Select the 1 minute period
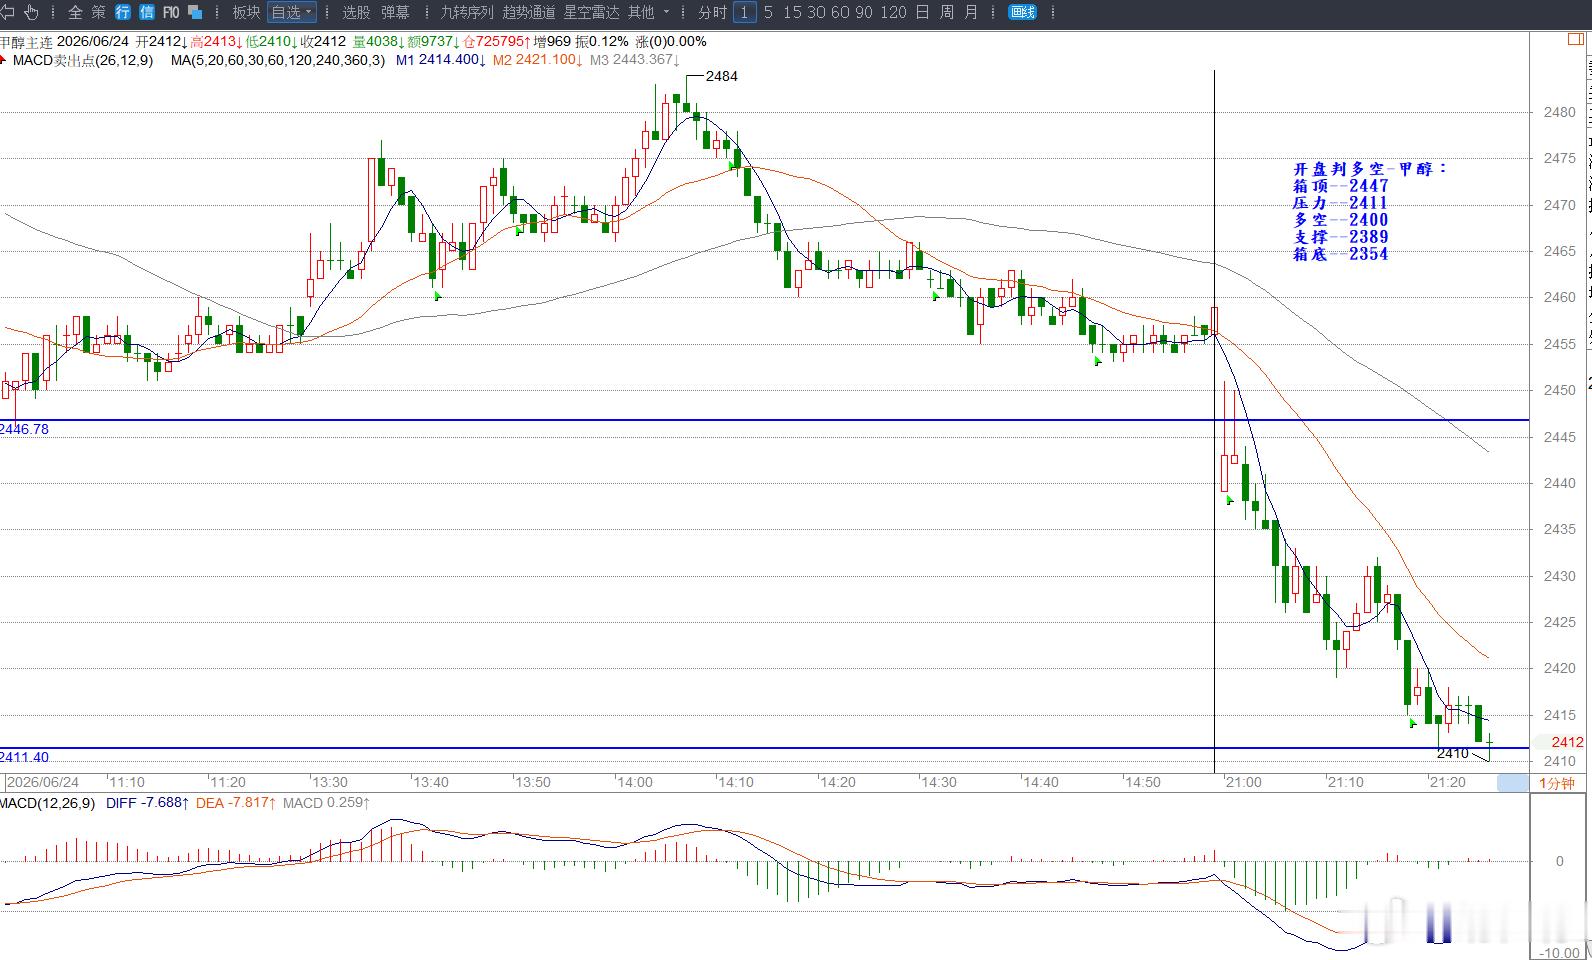The height and width of the screenshot is (960, 1592). (744, 12)
